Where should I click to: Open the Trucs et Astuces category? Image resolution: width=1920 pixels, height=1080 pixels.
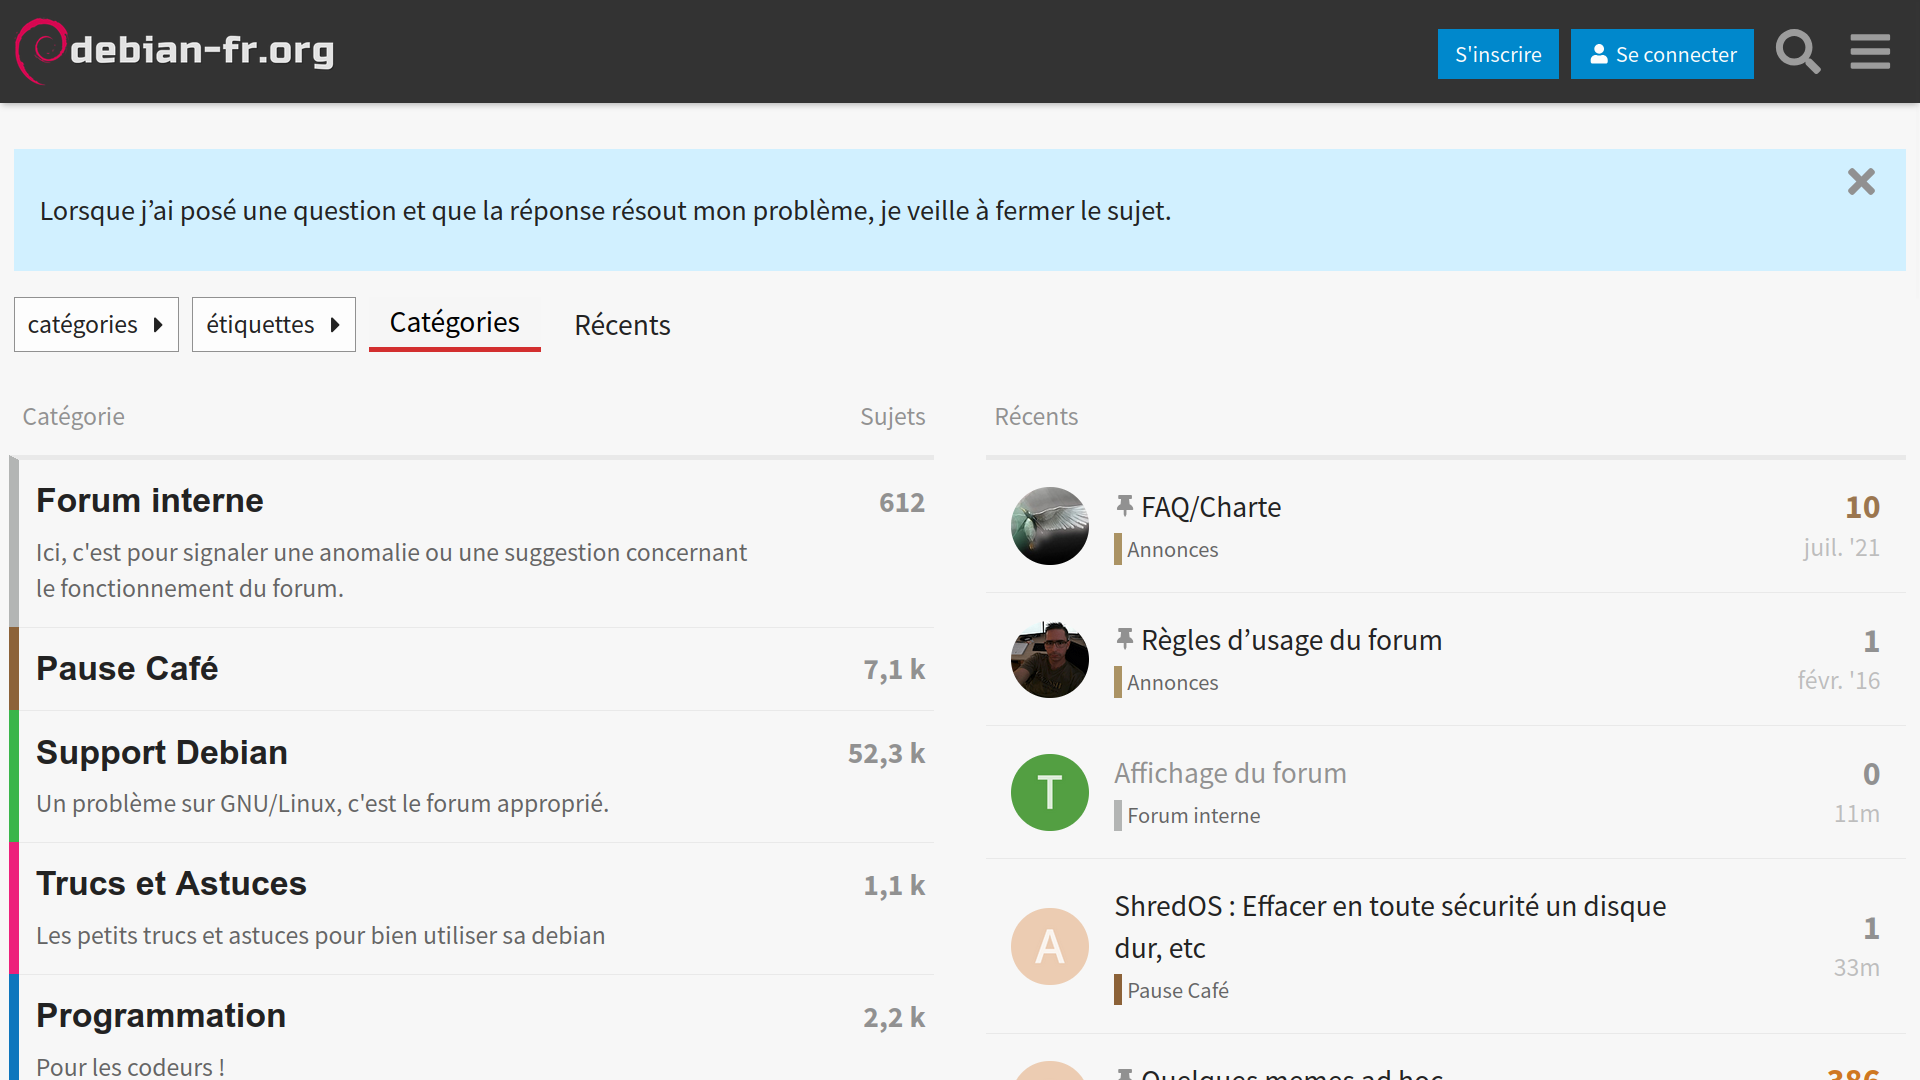[x=171, y=883]
